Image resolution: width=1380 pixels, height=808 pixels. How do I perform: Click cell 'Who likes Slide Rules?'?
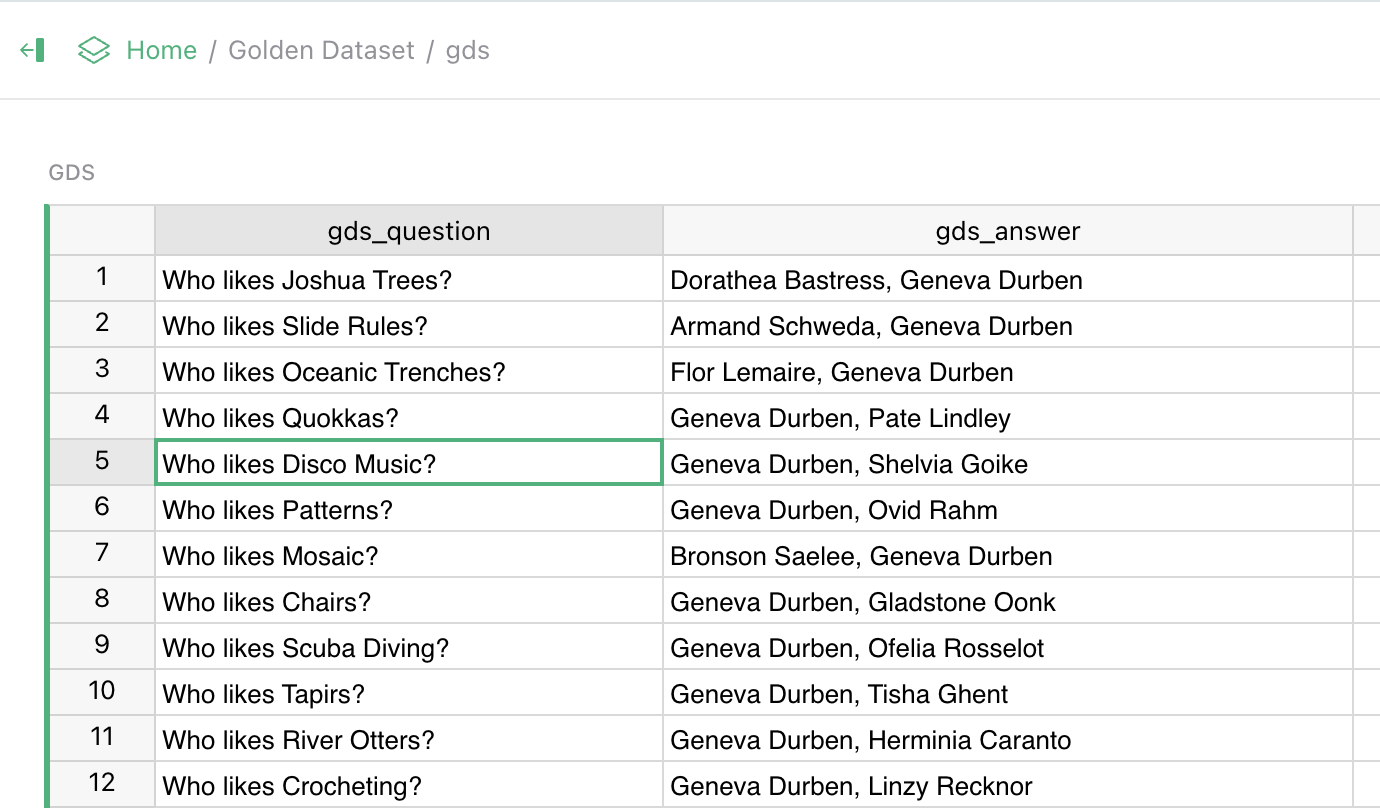[409, 325]
